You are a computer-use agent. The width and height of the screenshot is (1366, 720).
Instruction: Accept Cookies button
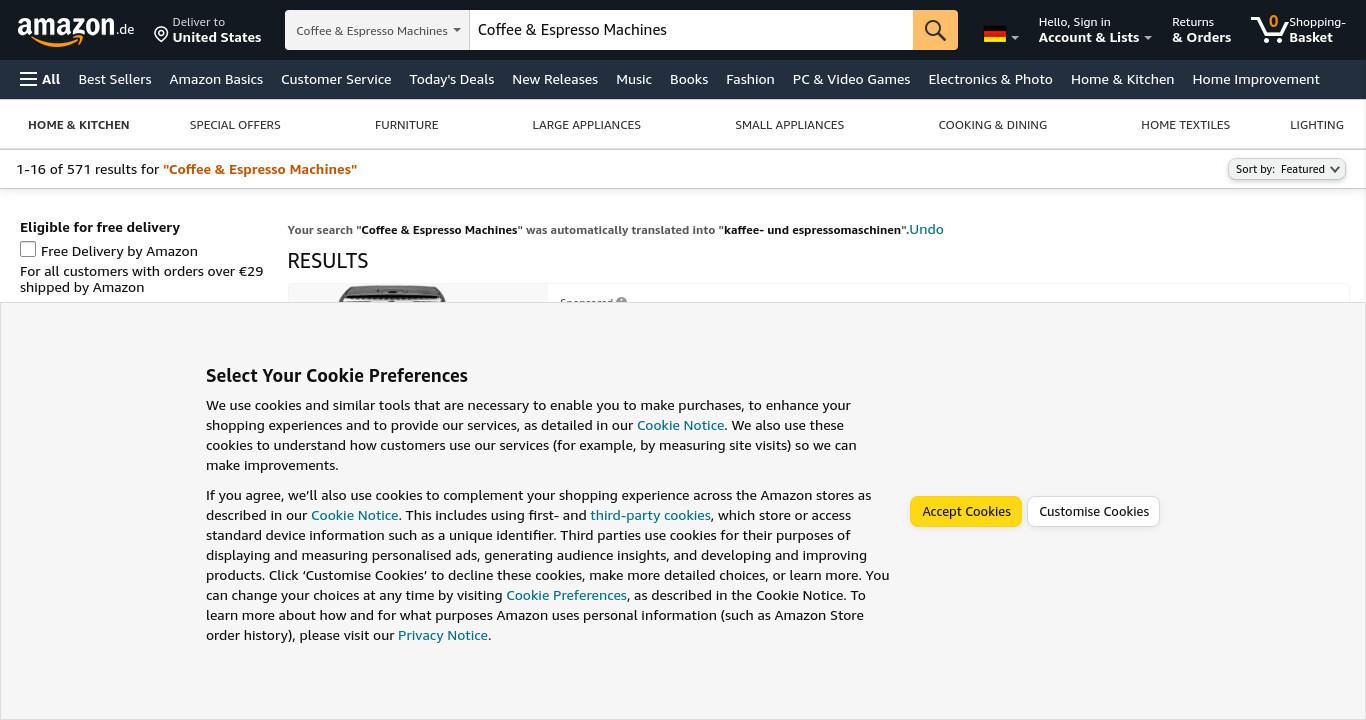(966, 511)
